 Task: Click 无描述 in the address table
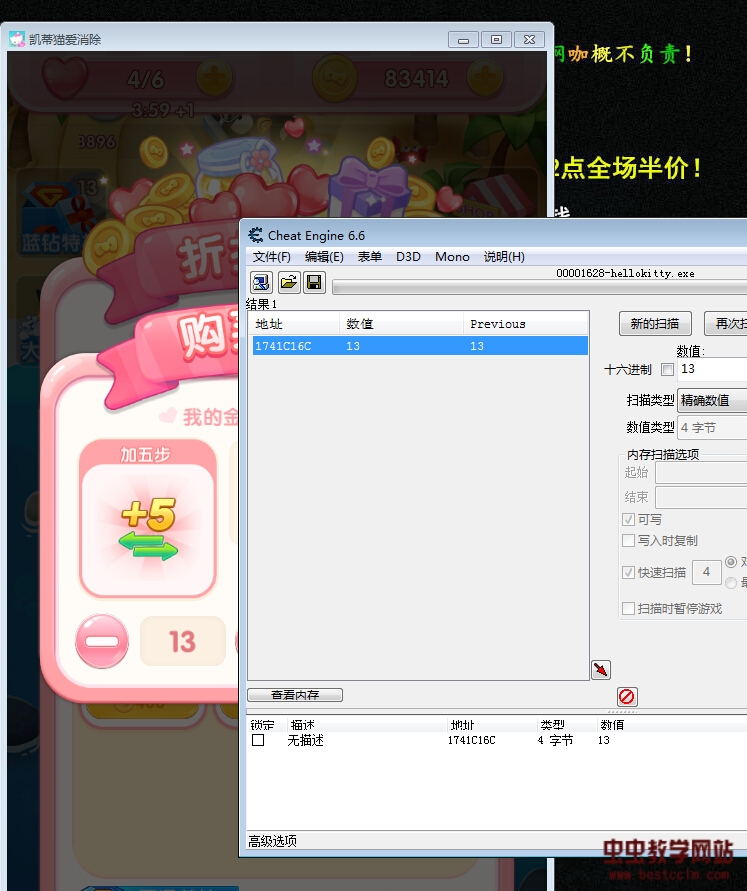pyautogui.click(x=305, y=740)
